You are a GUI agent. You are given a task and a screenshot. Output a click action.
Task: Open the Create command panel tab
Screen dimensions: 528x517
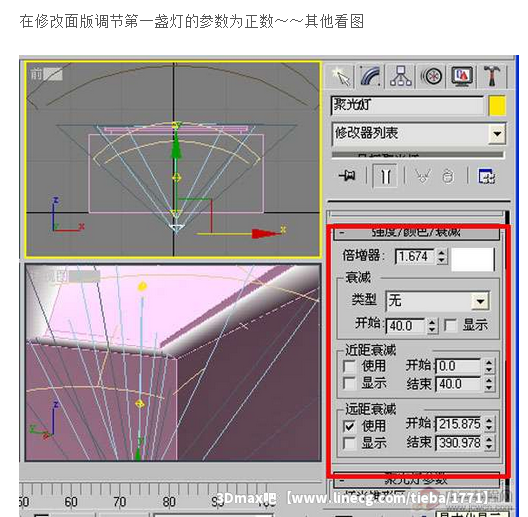click(340, 76)
